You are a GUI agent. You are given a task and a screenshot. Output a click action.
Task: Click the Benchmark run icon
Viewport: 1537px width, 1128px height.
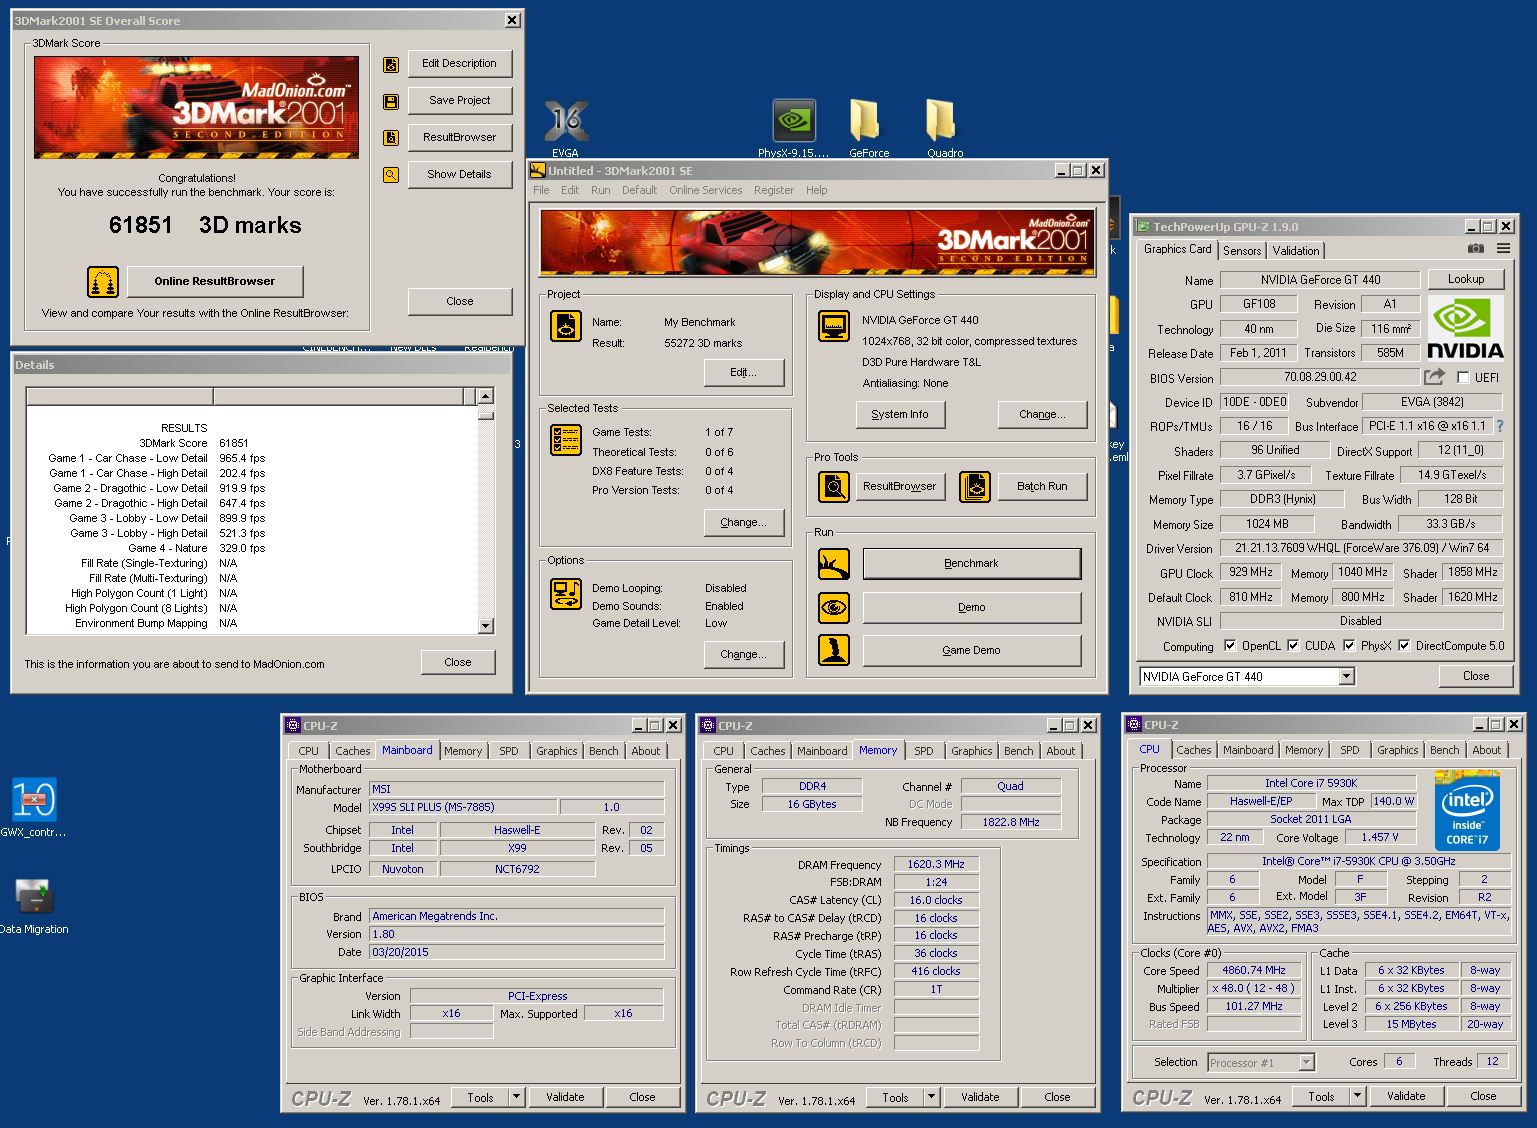pyautogui.click(x=834, y=564)
